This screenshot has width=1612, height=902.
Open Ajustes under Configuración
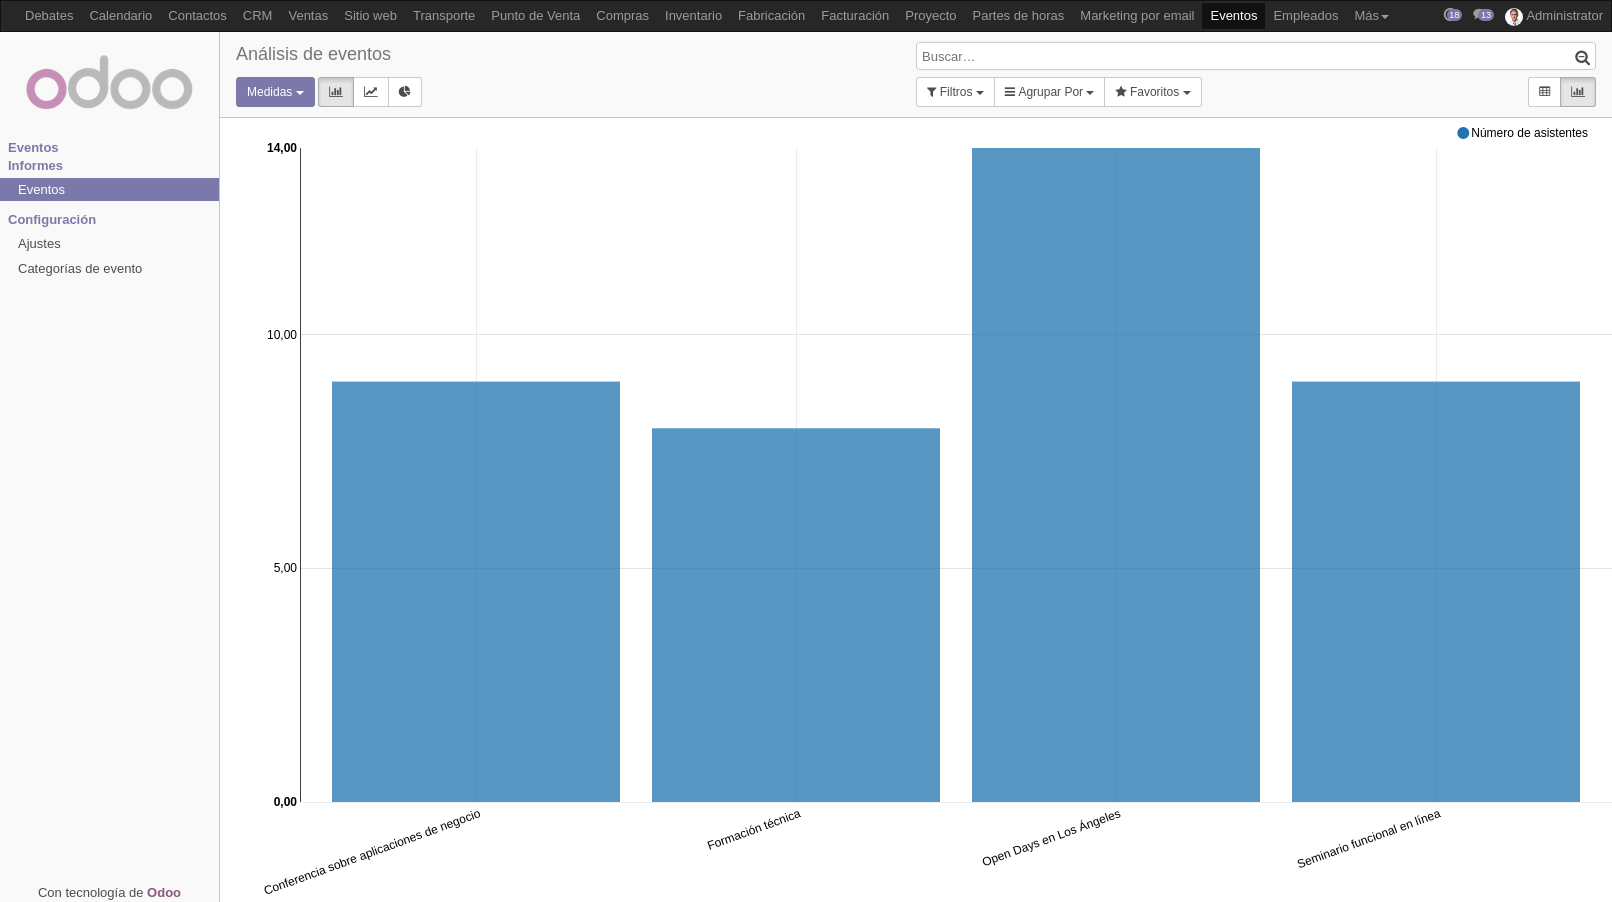pyautogui.click(x=40, y=243)
